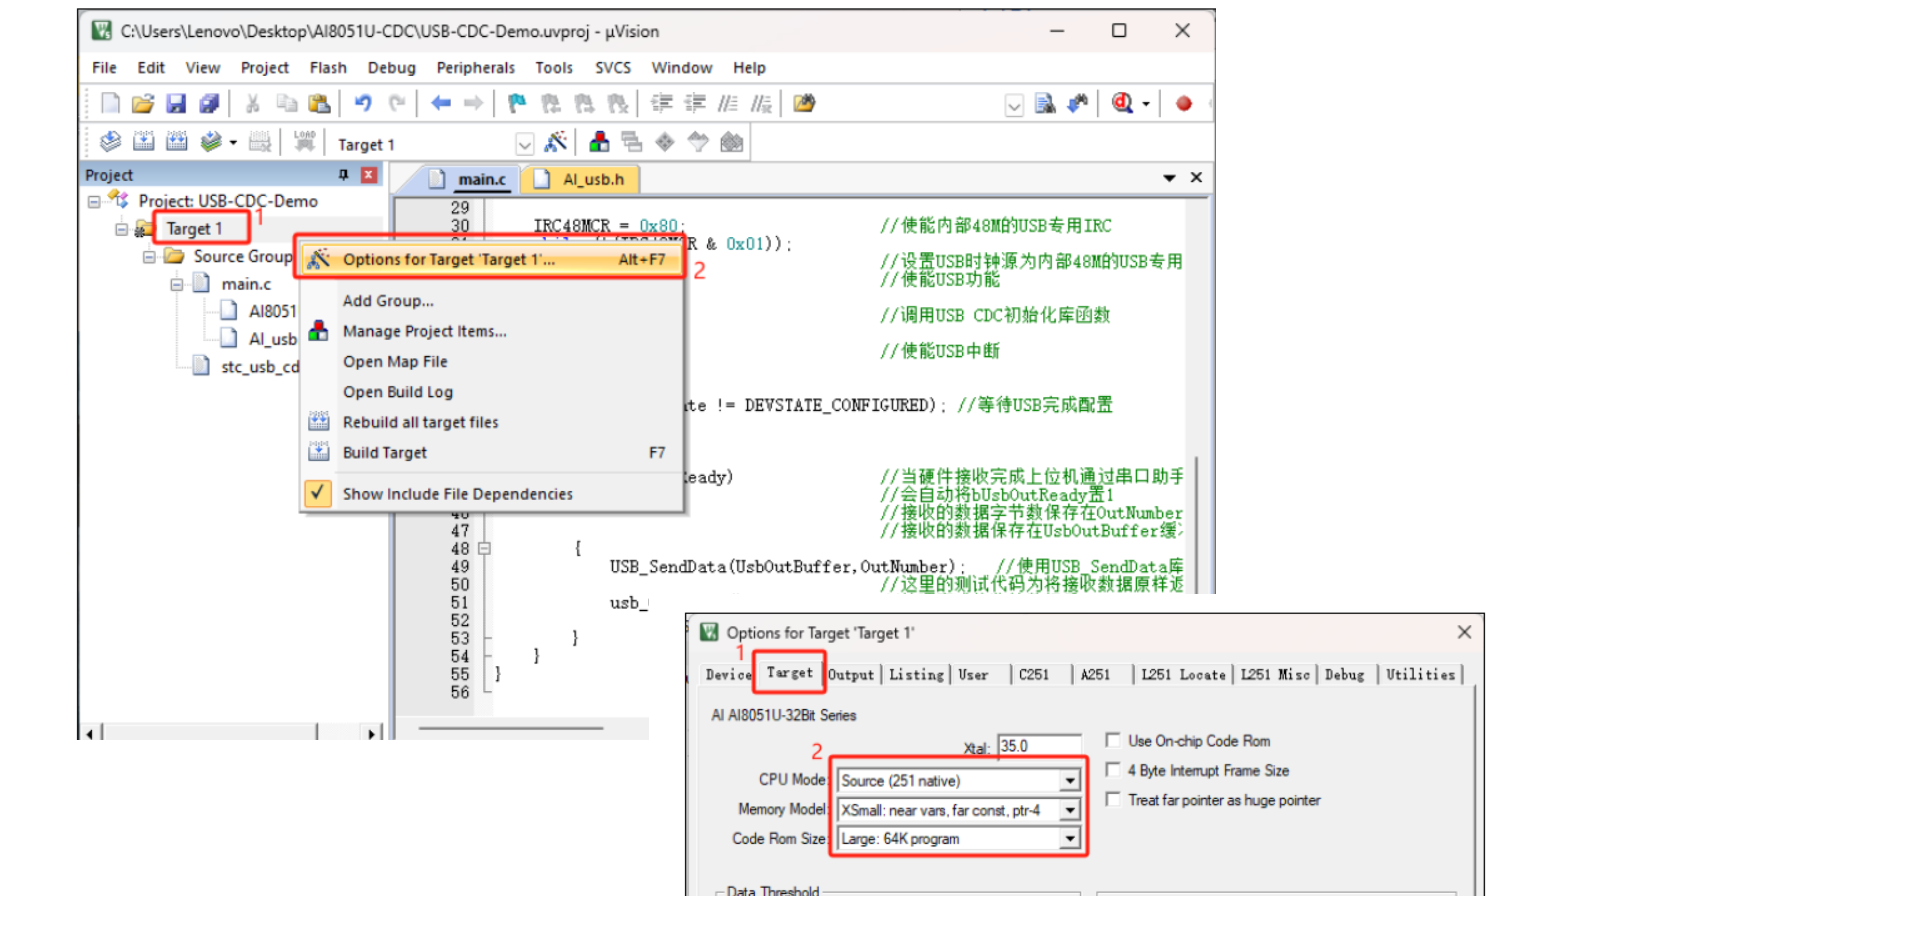Select Source Group folder in project tree

243,256
